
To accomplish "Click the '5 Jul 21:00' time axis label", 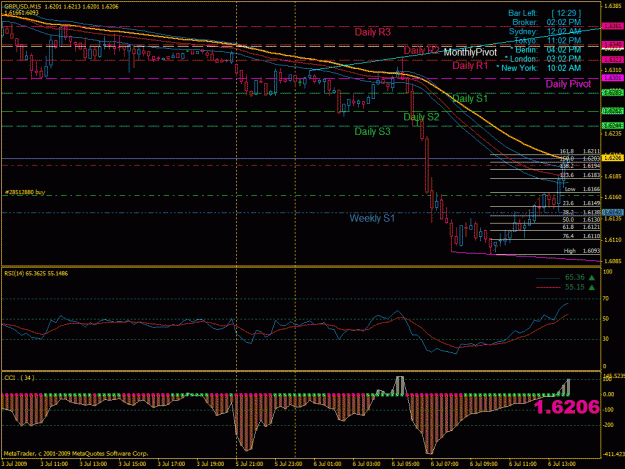I will [250, 464].
